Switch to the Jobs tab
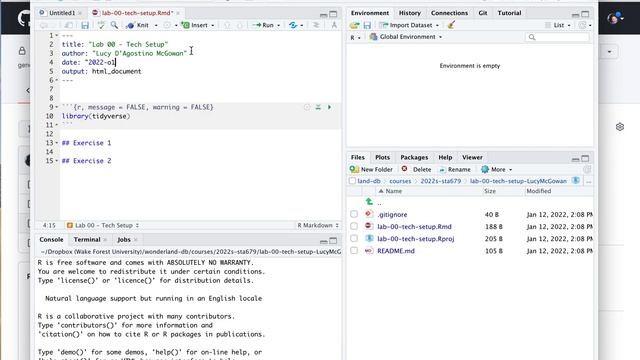Image resolution: width=640 pixels, height=360 pixels. 124,240
